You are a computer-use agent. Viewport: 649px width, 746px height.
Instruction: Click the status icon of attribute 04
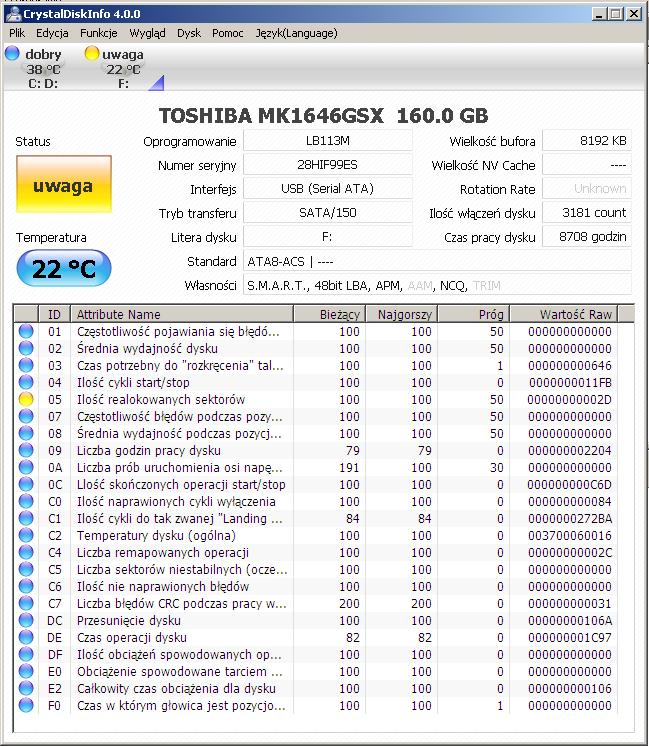[26, 382]
